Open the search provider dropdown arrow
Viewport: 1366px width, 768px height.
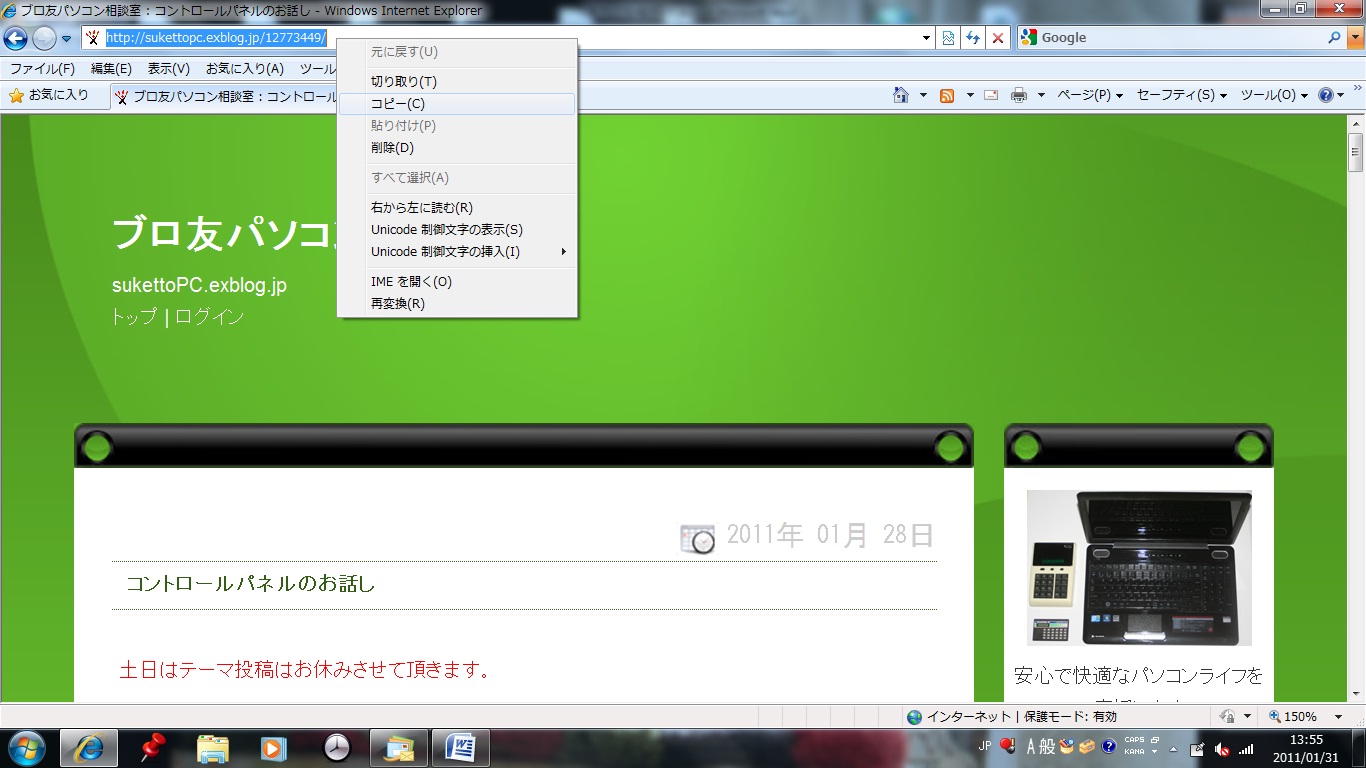tap(1355, 38)
